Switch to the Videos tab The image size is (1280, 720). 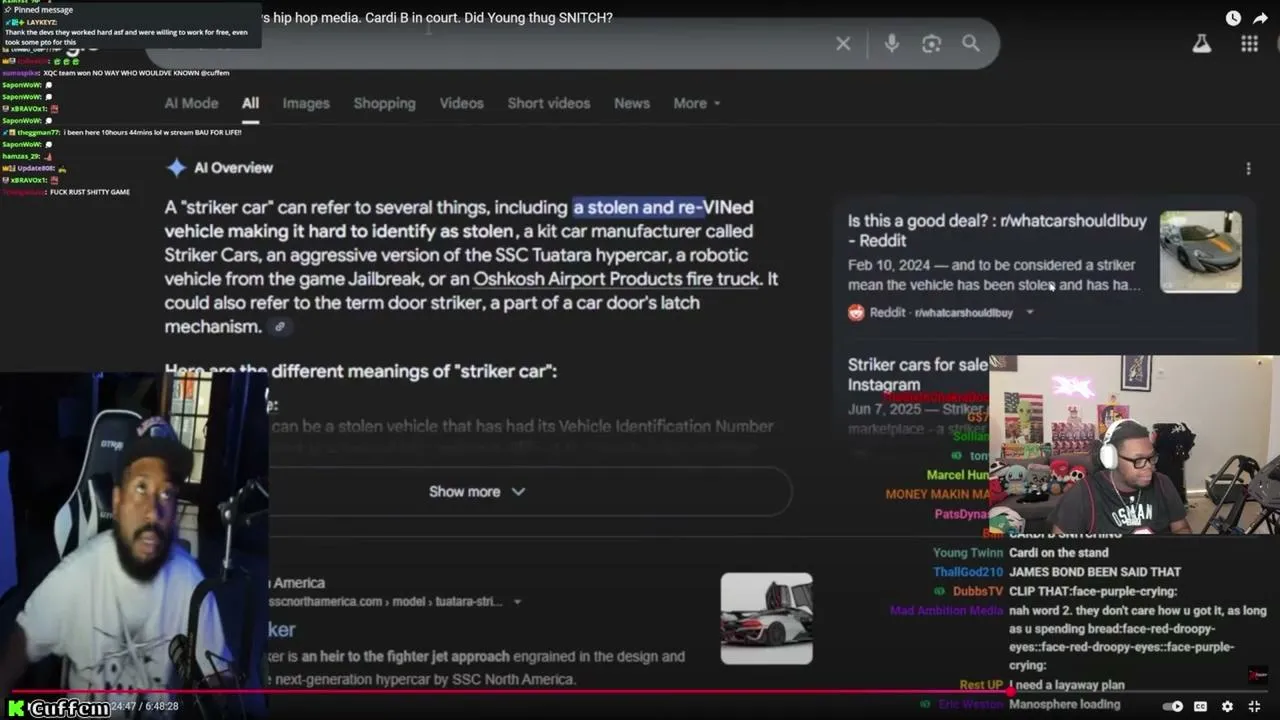tap(461, 103)
